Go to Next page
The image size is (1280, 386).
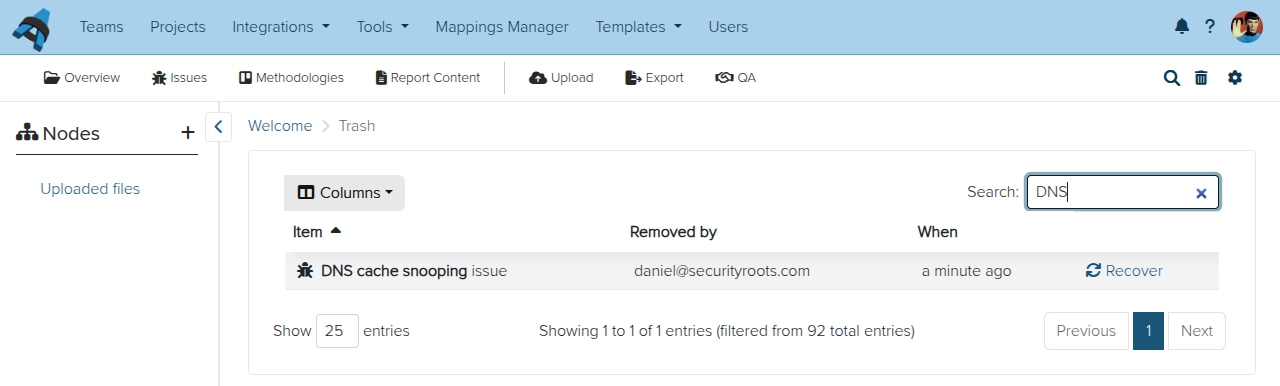(1196, 331)
